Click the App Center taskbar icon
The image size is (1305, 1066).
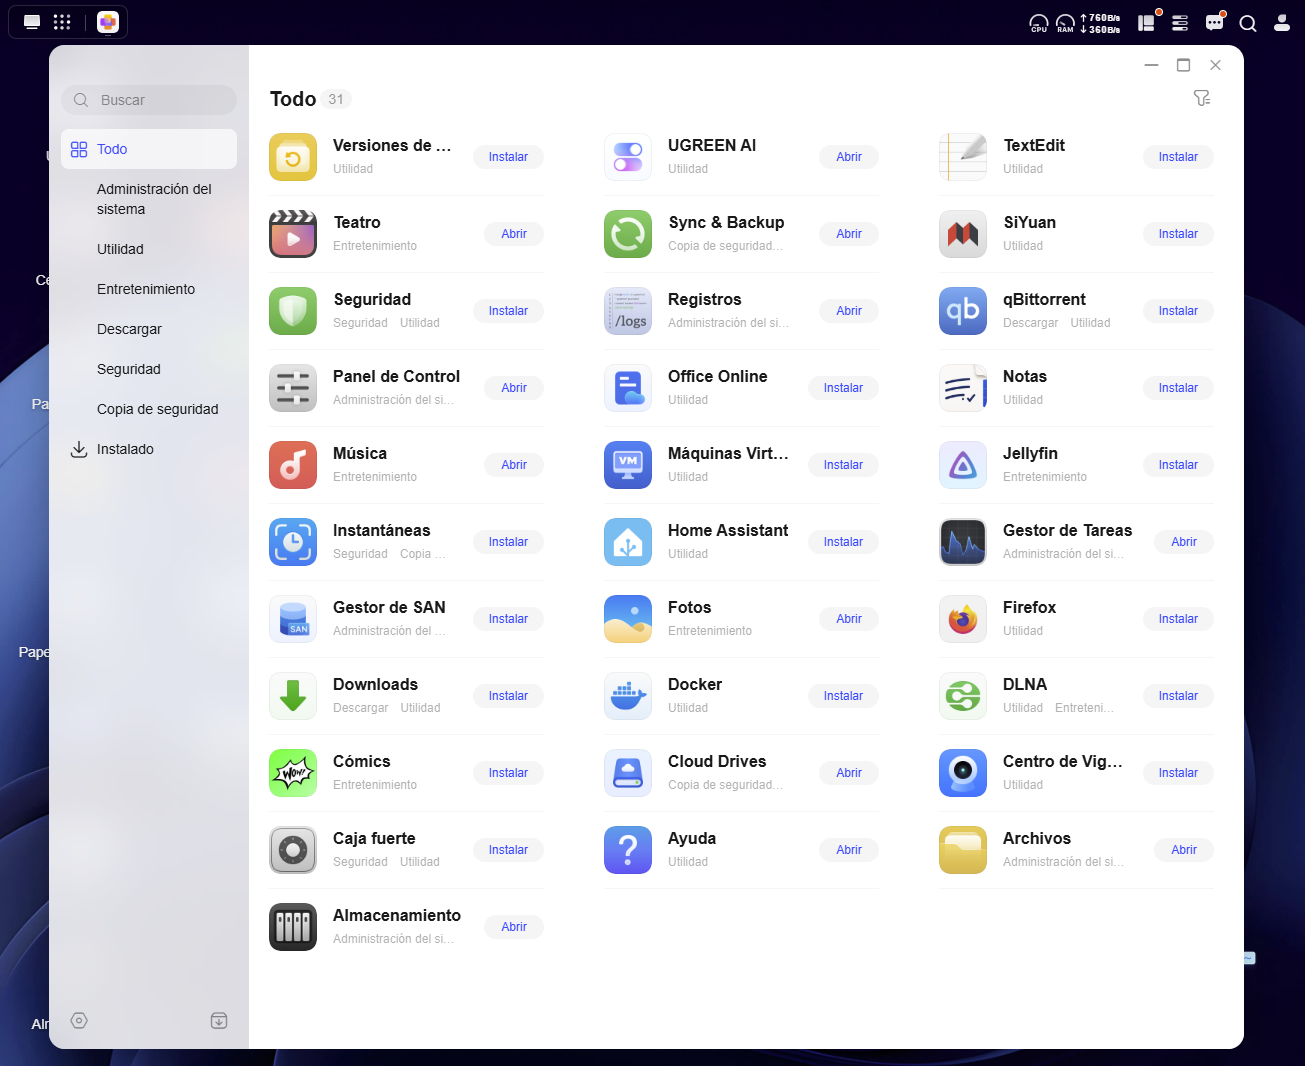(x=108, y=22)
